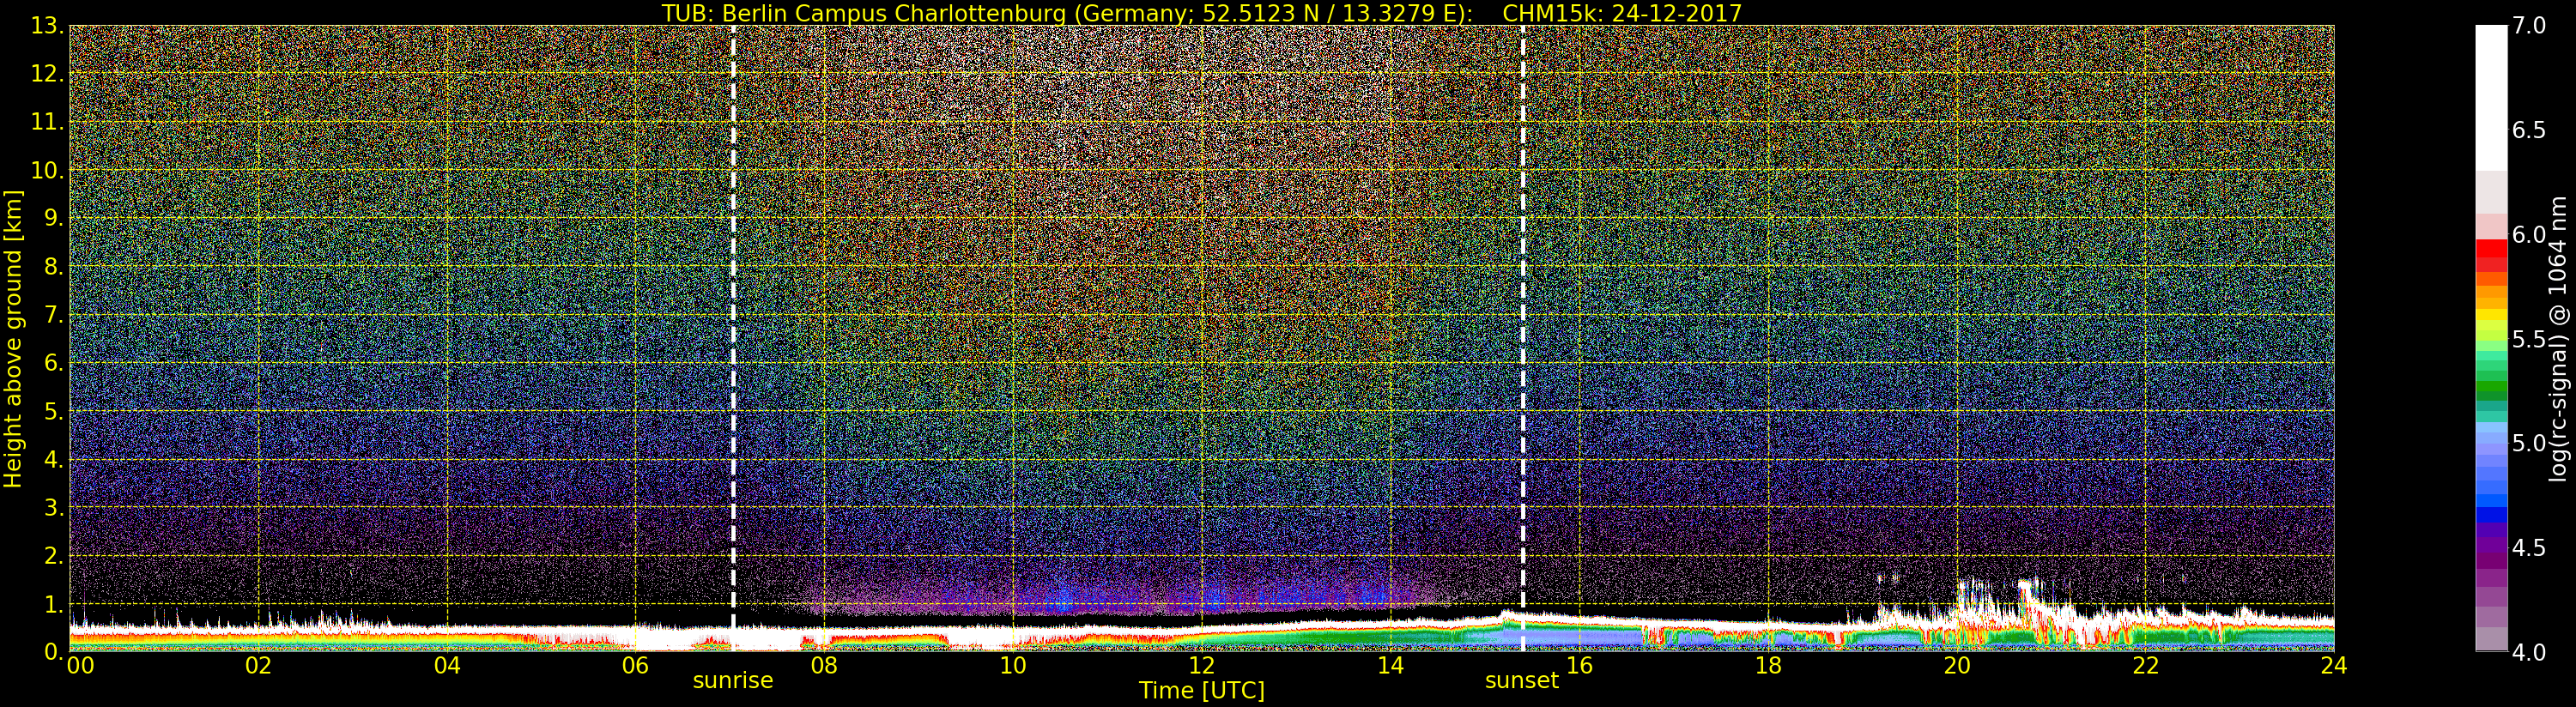Click the '12' tick on the time axis
This screenshot has width=2576, height=707.
point(1201,666)
